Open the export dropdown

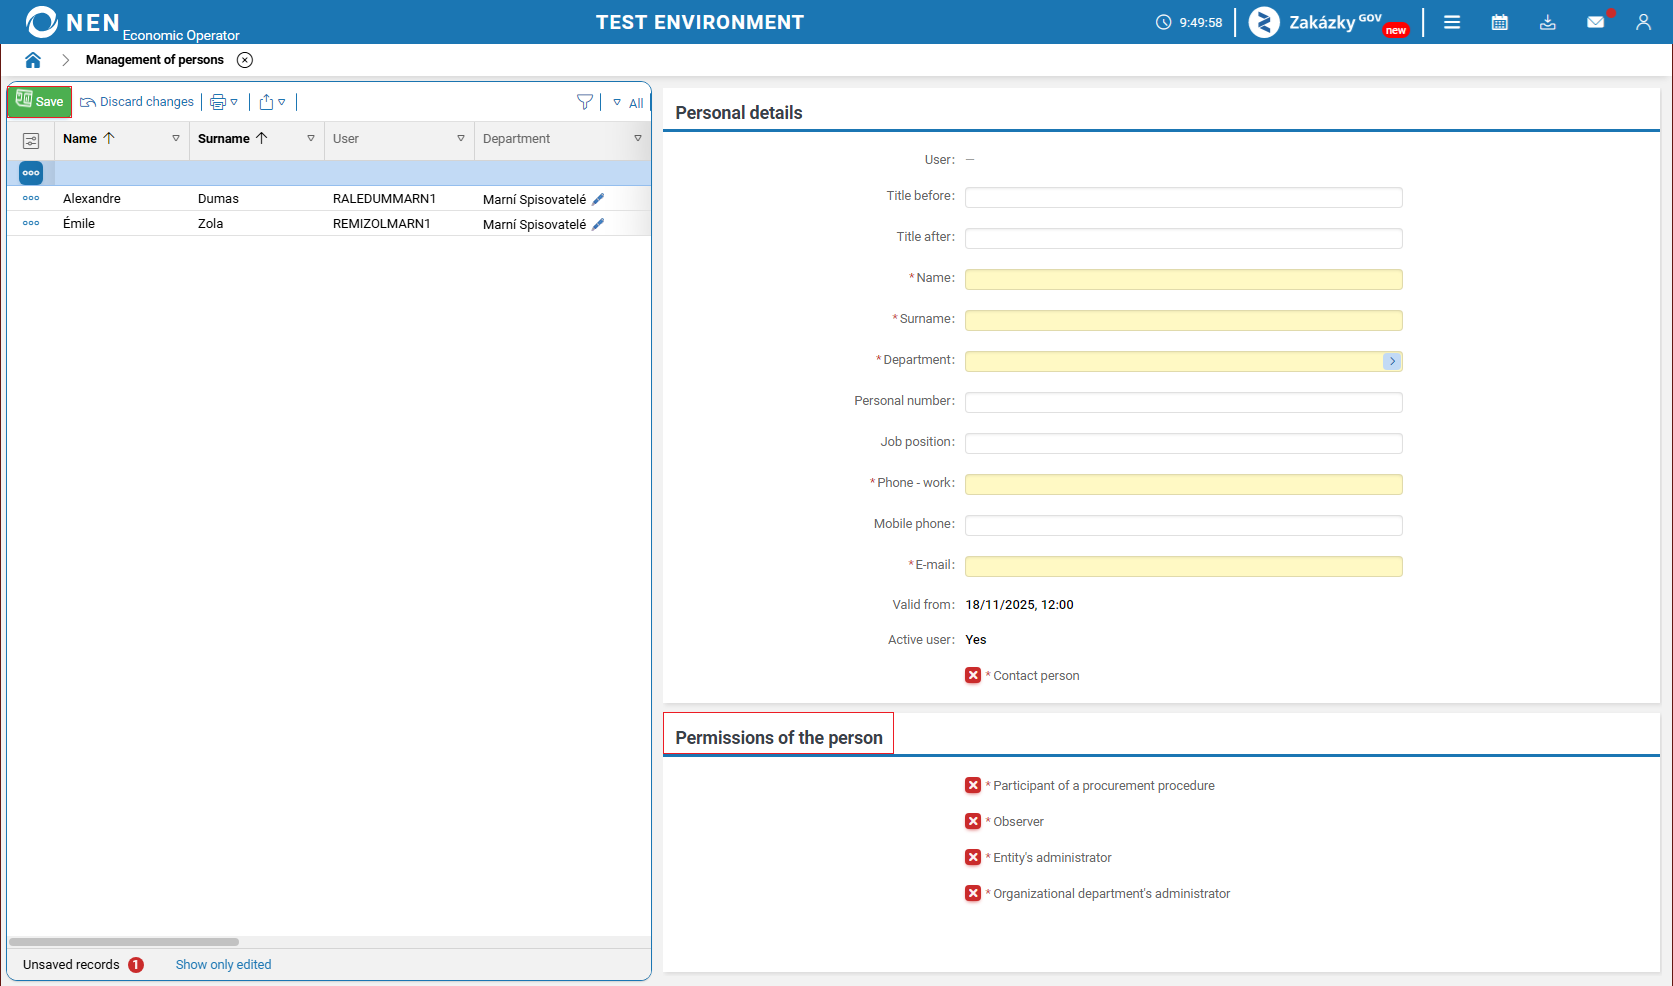tap(272, 102)
